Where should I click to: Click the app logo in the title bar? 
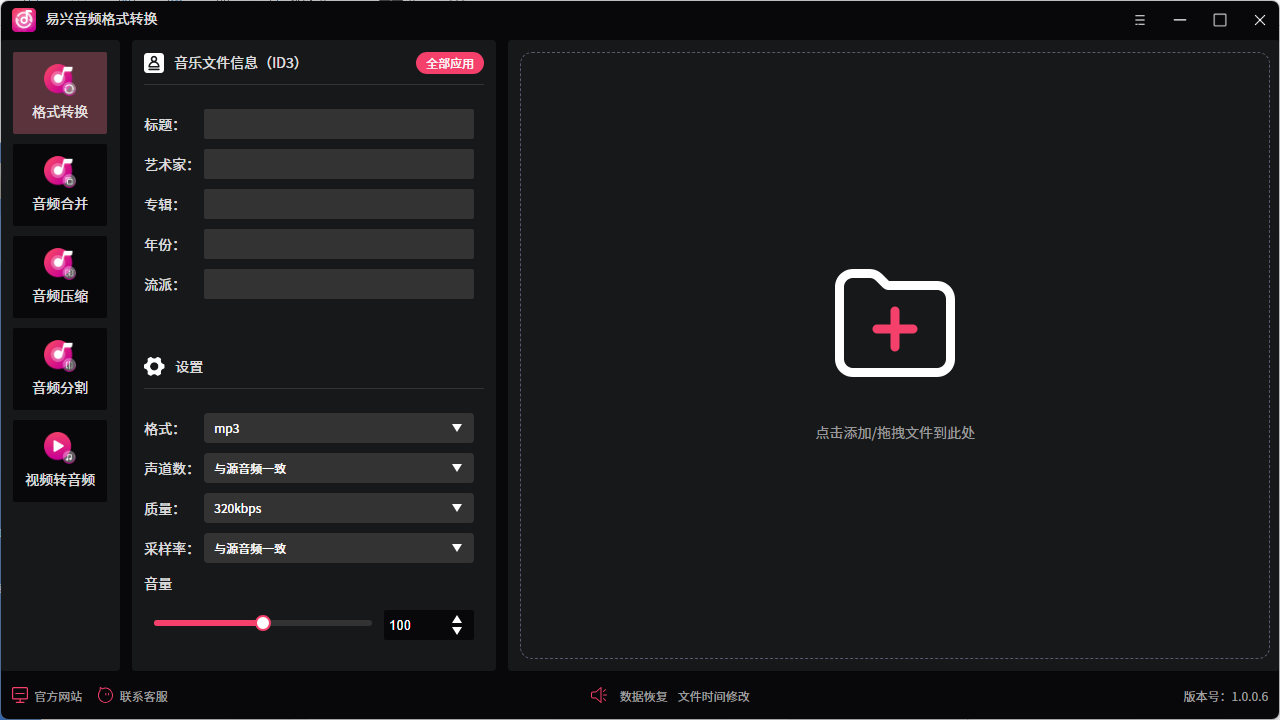coord(23,19)
